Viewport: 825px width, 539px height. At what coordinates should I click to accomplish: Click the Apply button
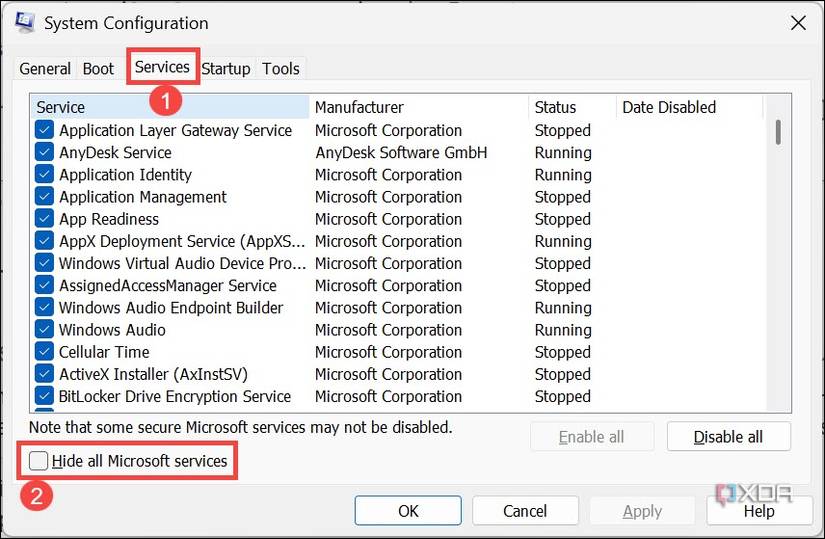(x=642, y=511)
